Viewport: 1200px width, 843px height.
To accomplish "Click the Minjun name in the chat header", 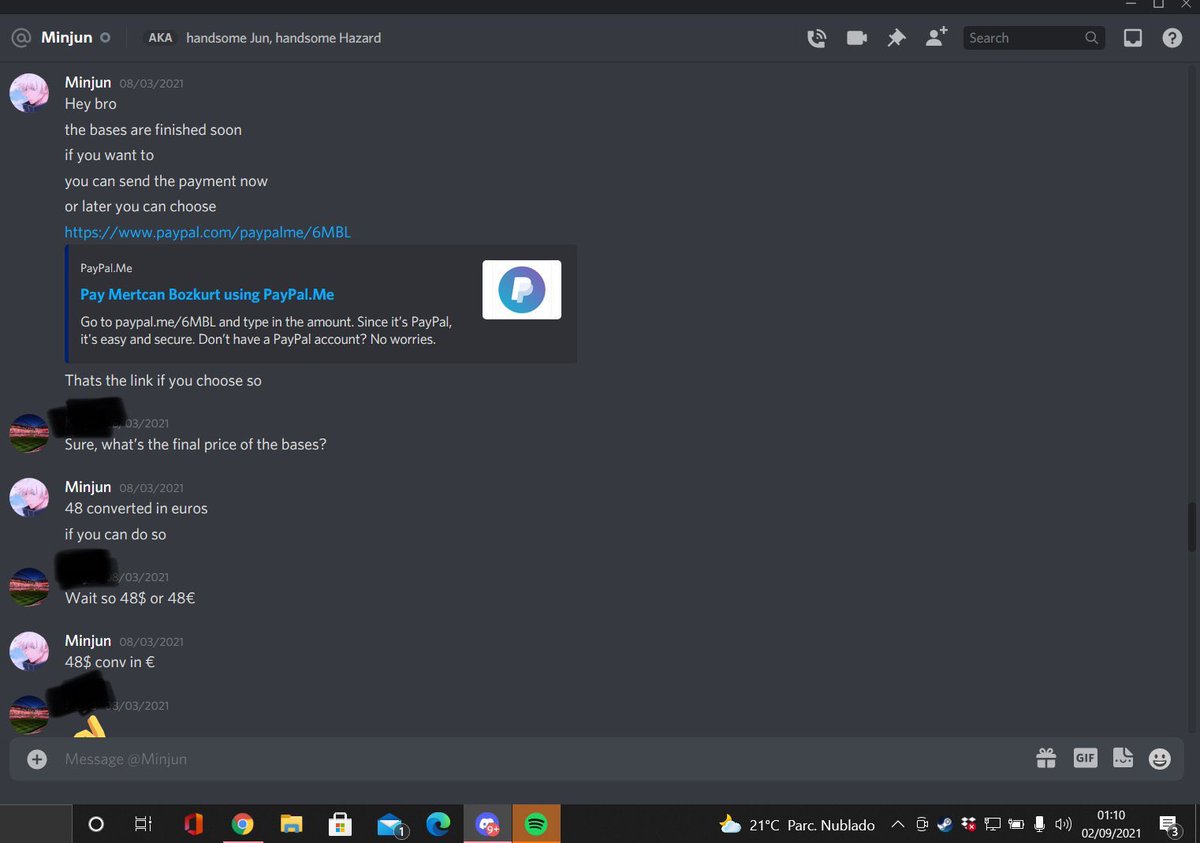I will 67,38.
